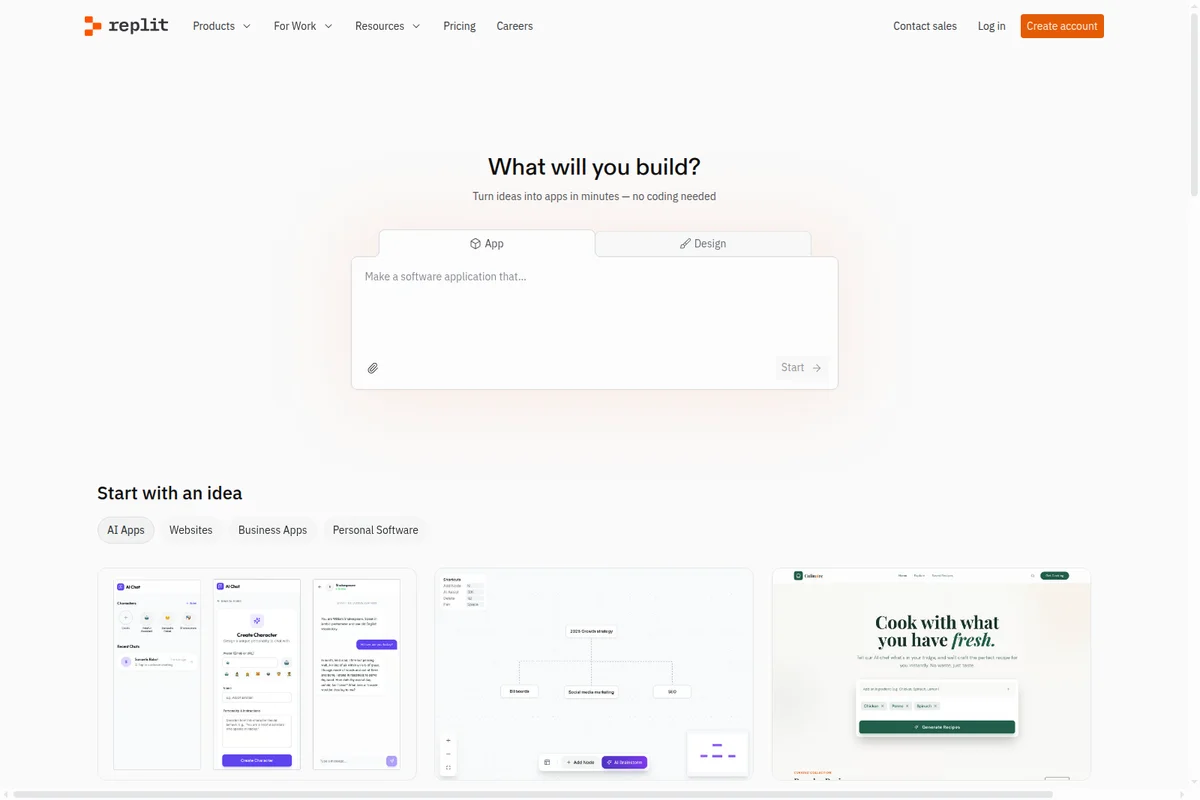Click the fit-view icon in the mind map toolbar

448,766
